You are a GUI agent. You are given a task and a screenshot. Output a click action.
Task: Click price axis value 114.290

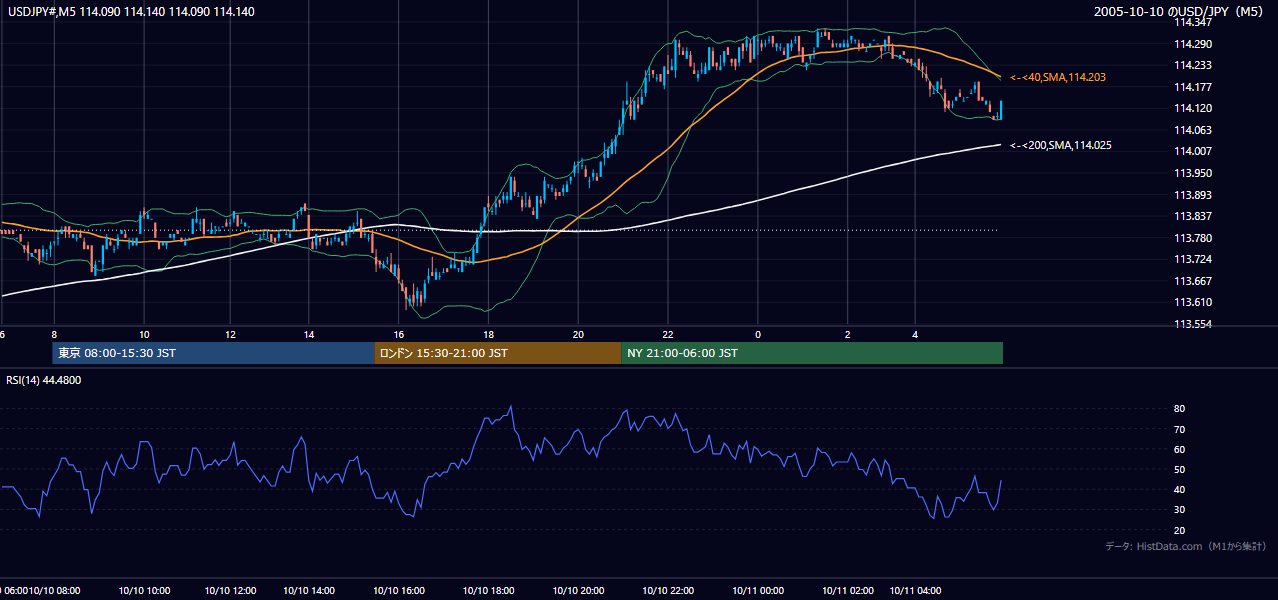point(1195,44)
